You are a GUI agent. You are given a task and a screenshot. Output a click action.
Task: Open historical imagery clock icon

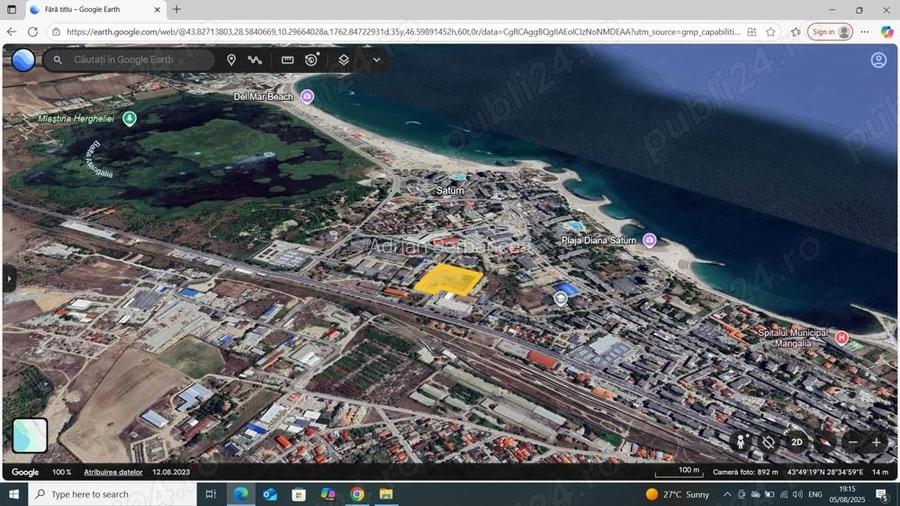(x=312, y=60)
